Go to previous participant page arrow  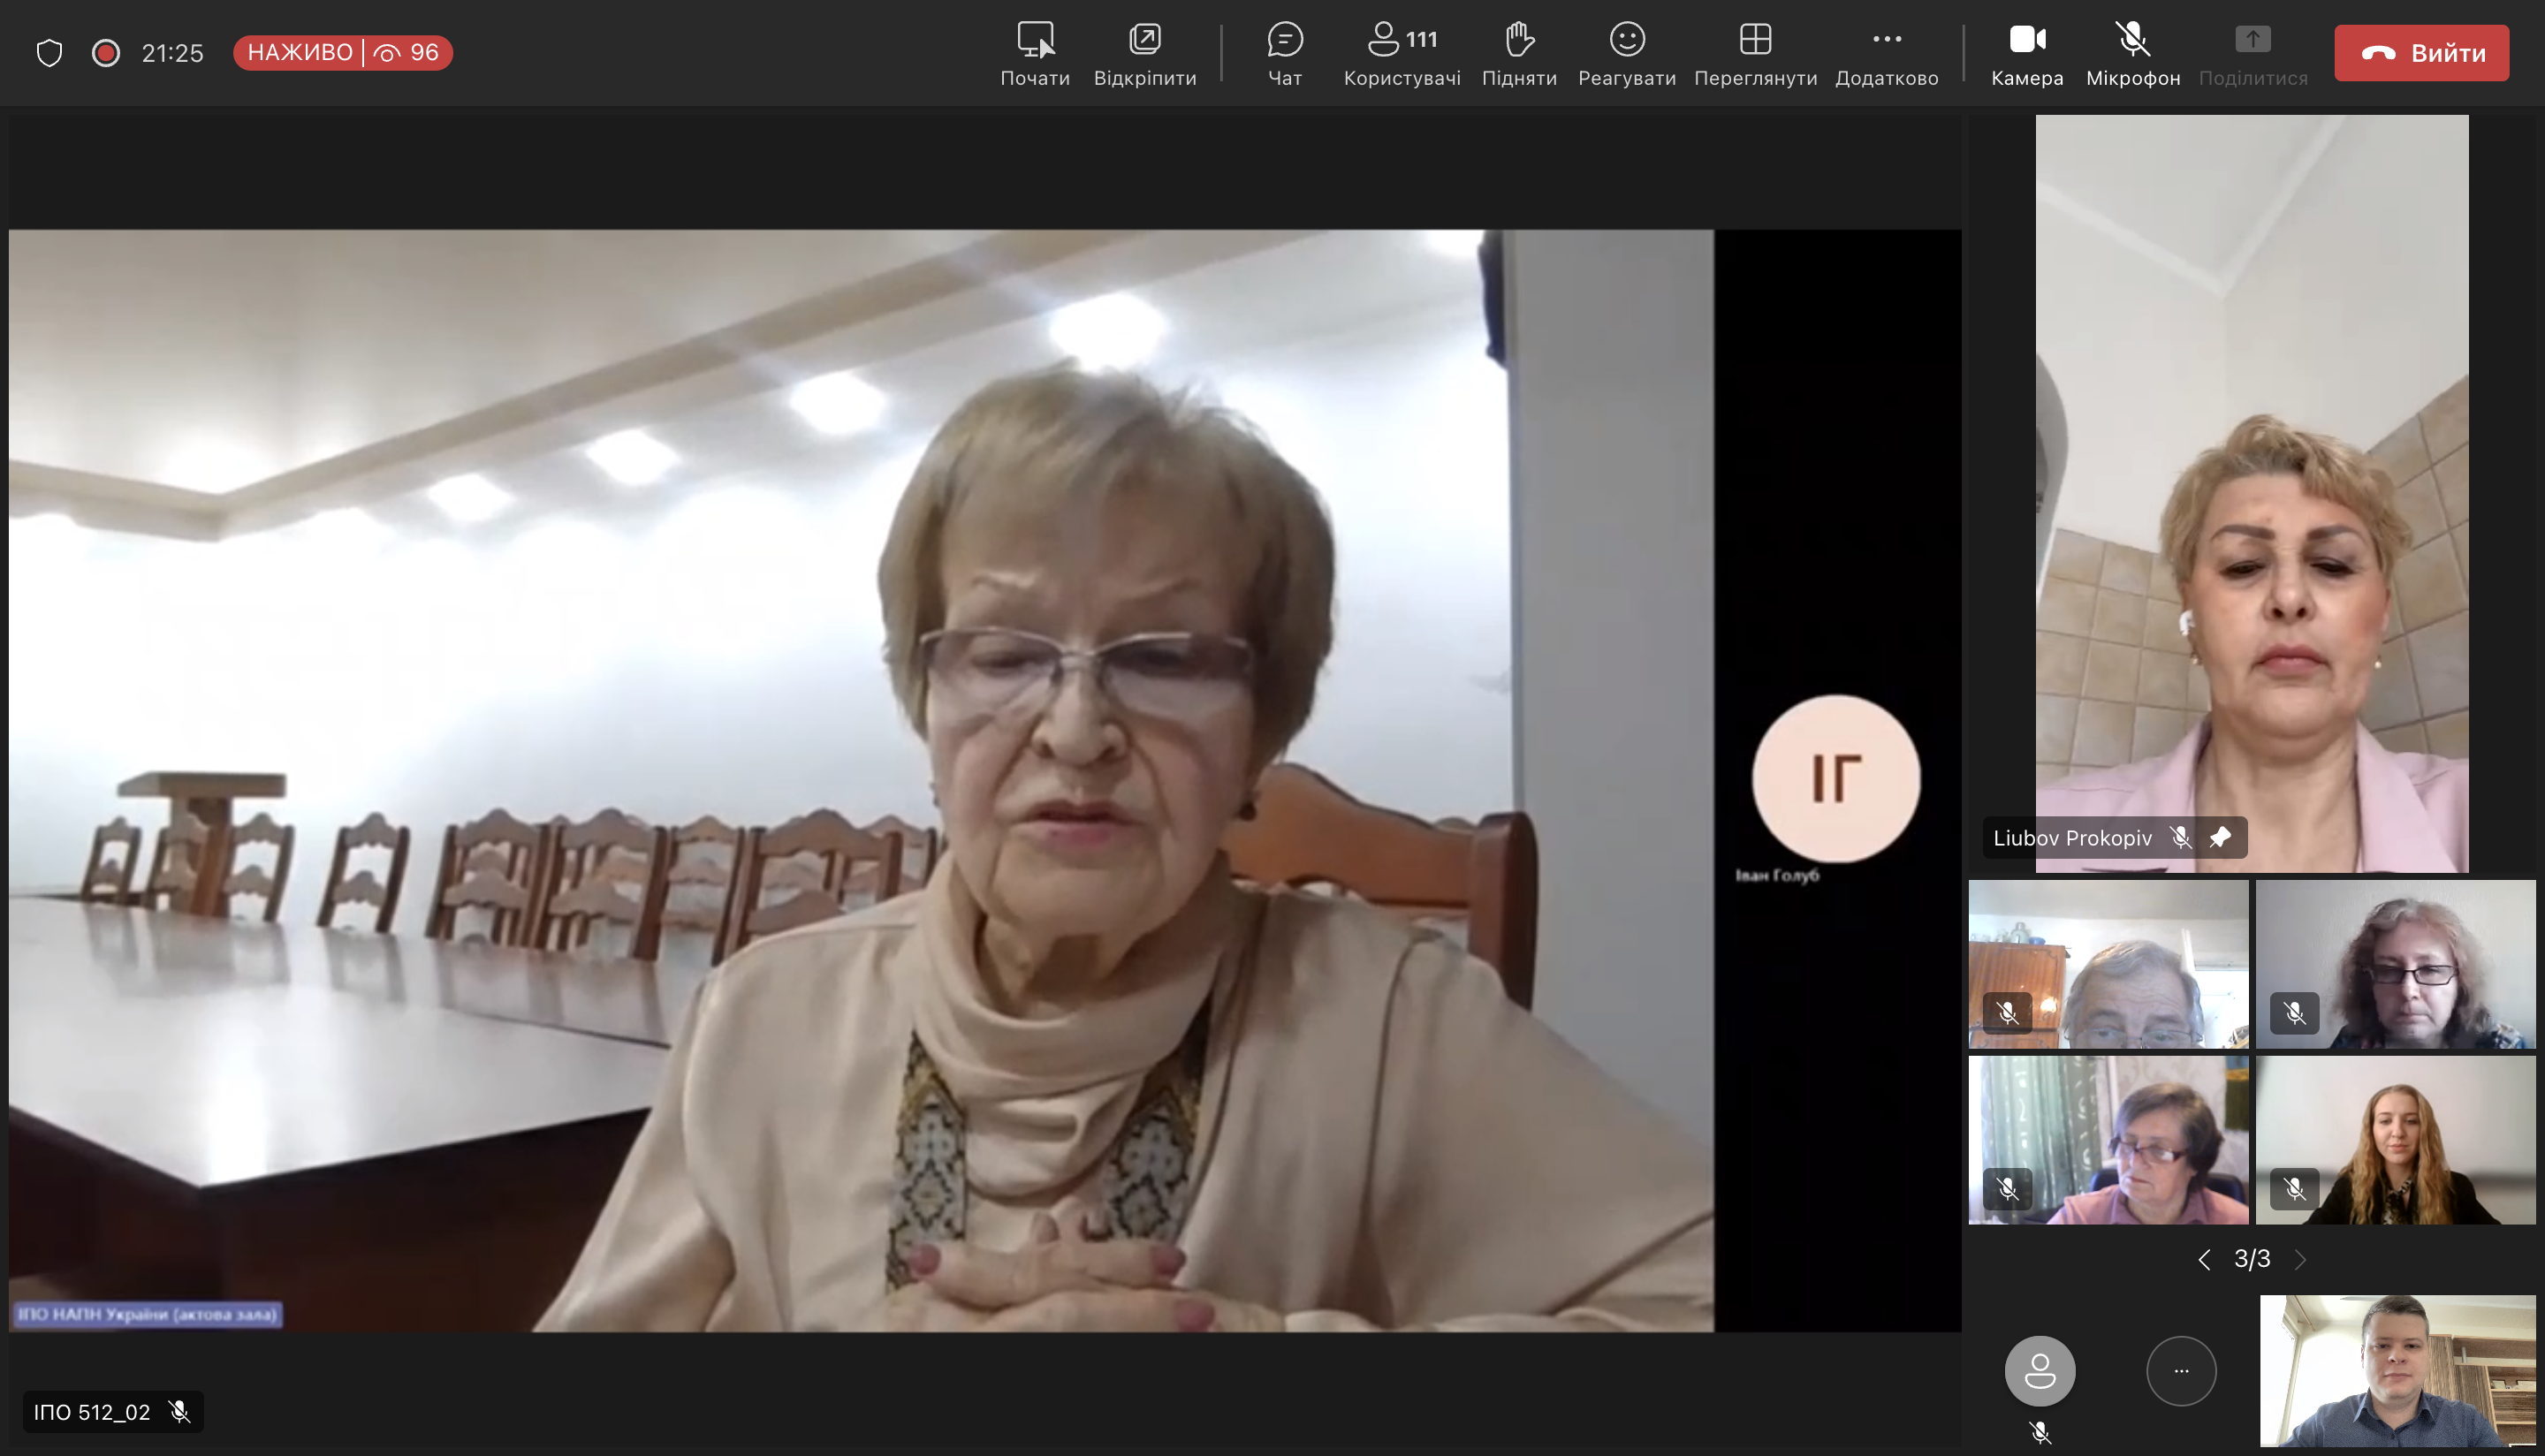tap(2204, 1259)
